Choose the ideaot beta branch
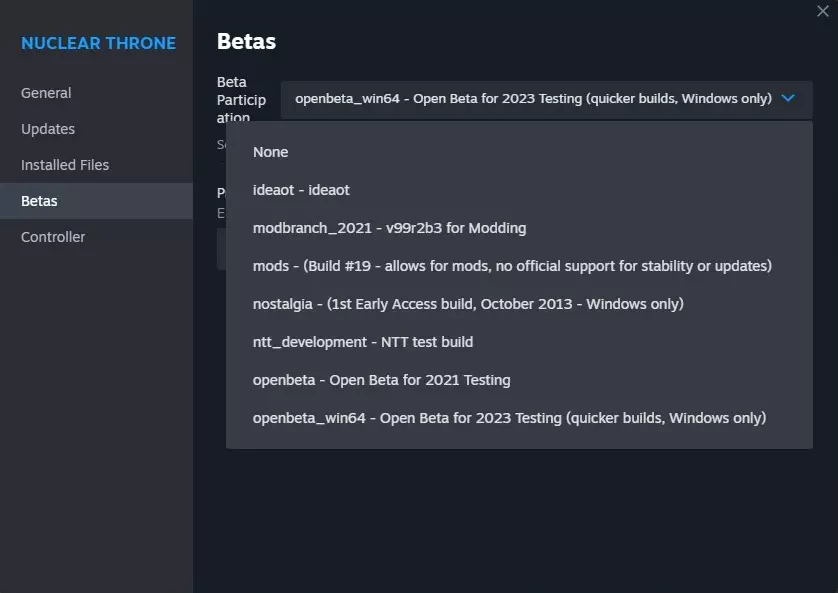Screen dimensions: 838x593 [301, 190]
